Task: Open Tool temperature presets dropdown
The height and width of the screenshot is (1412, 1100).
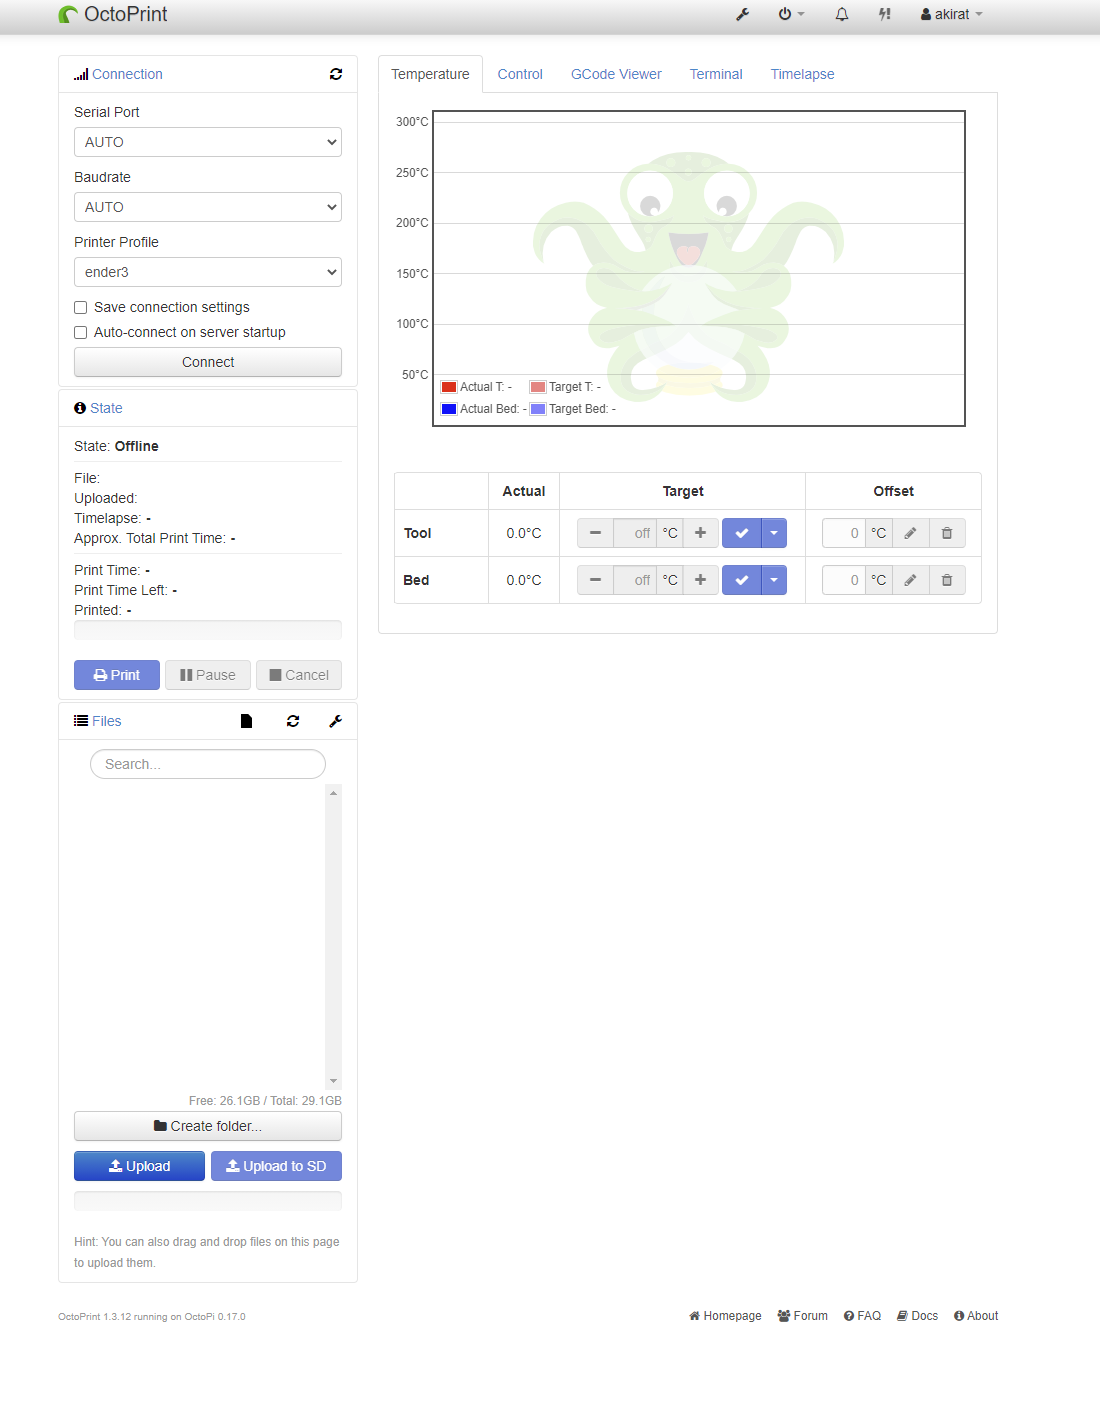Action: [x=774, y=533]
